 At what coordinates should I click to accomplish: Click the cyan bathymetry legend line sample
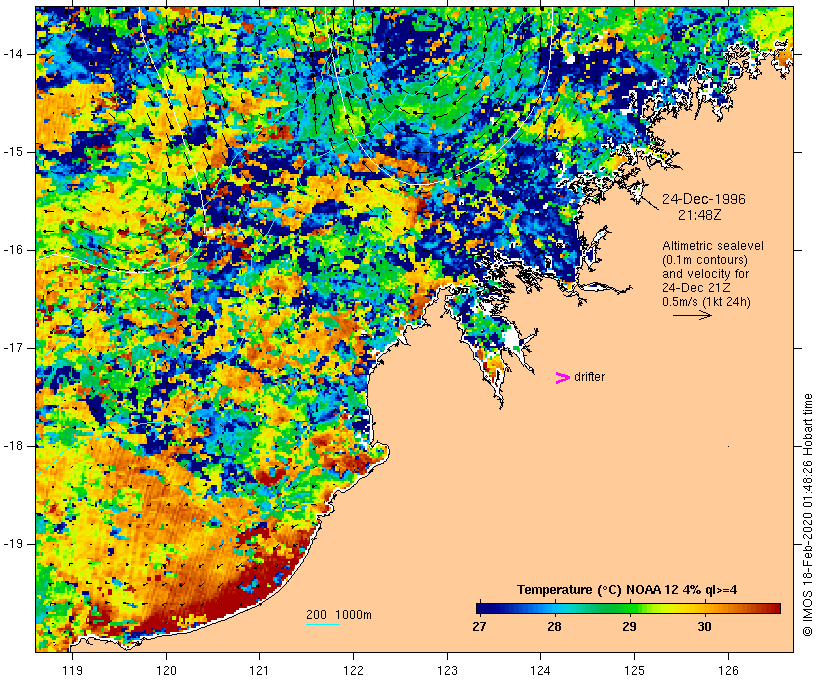[x=323, y=624]
